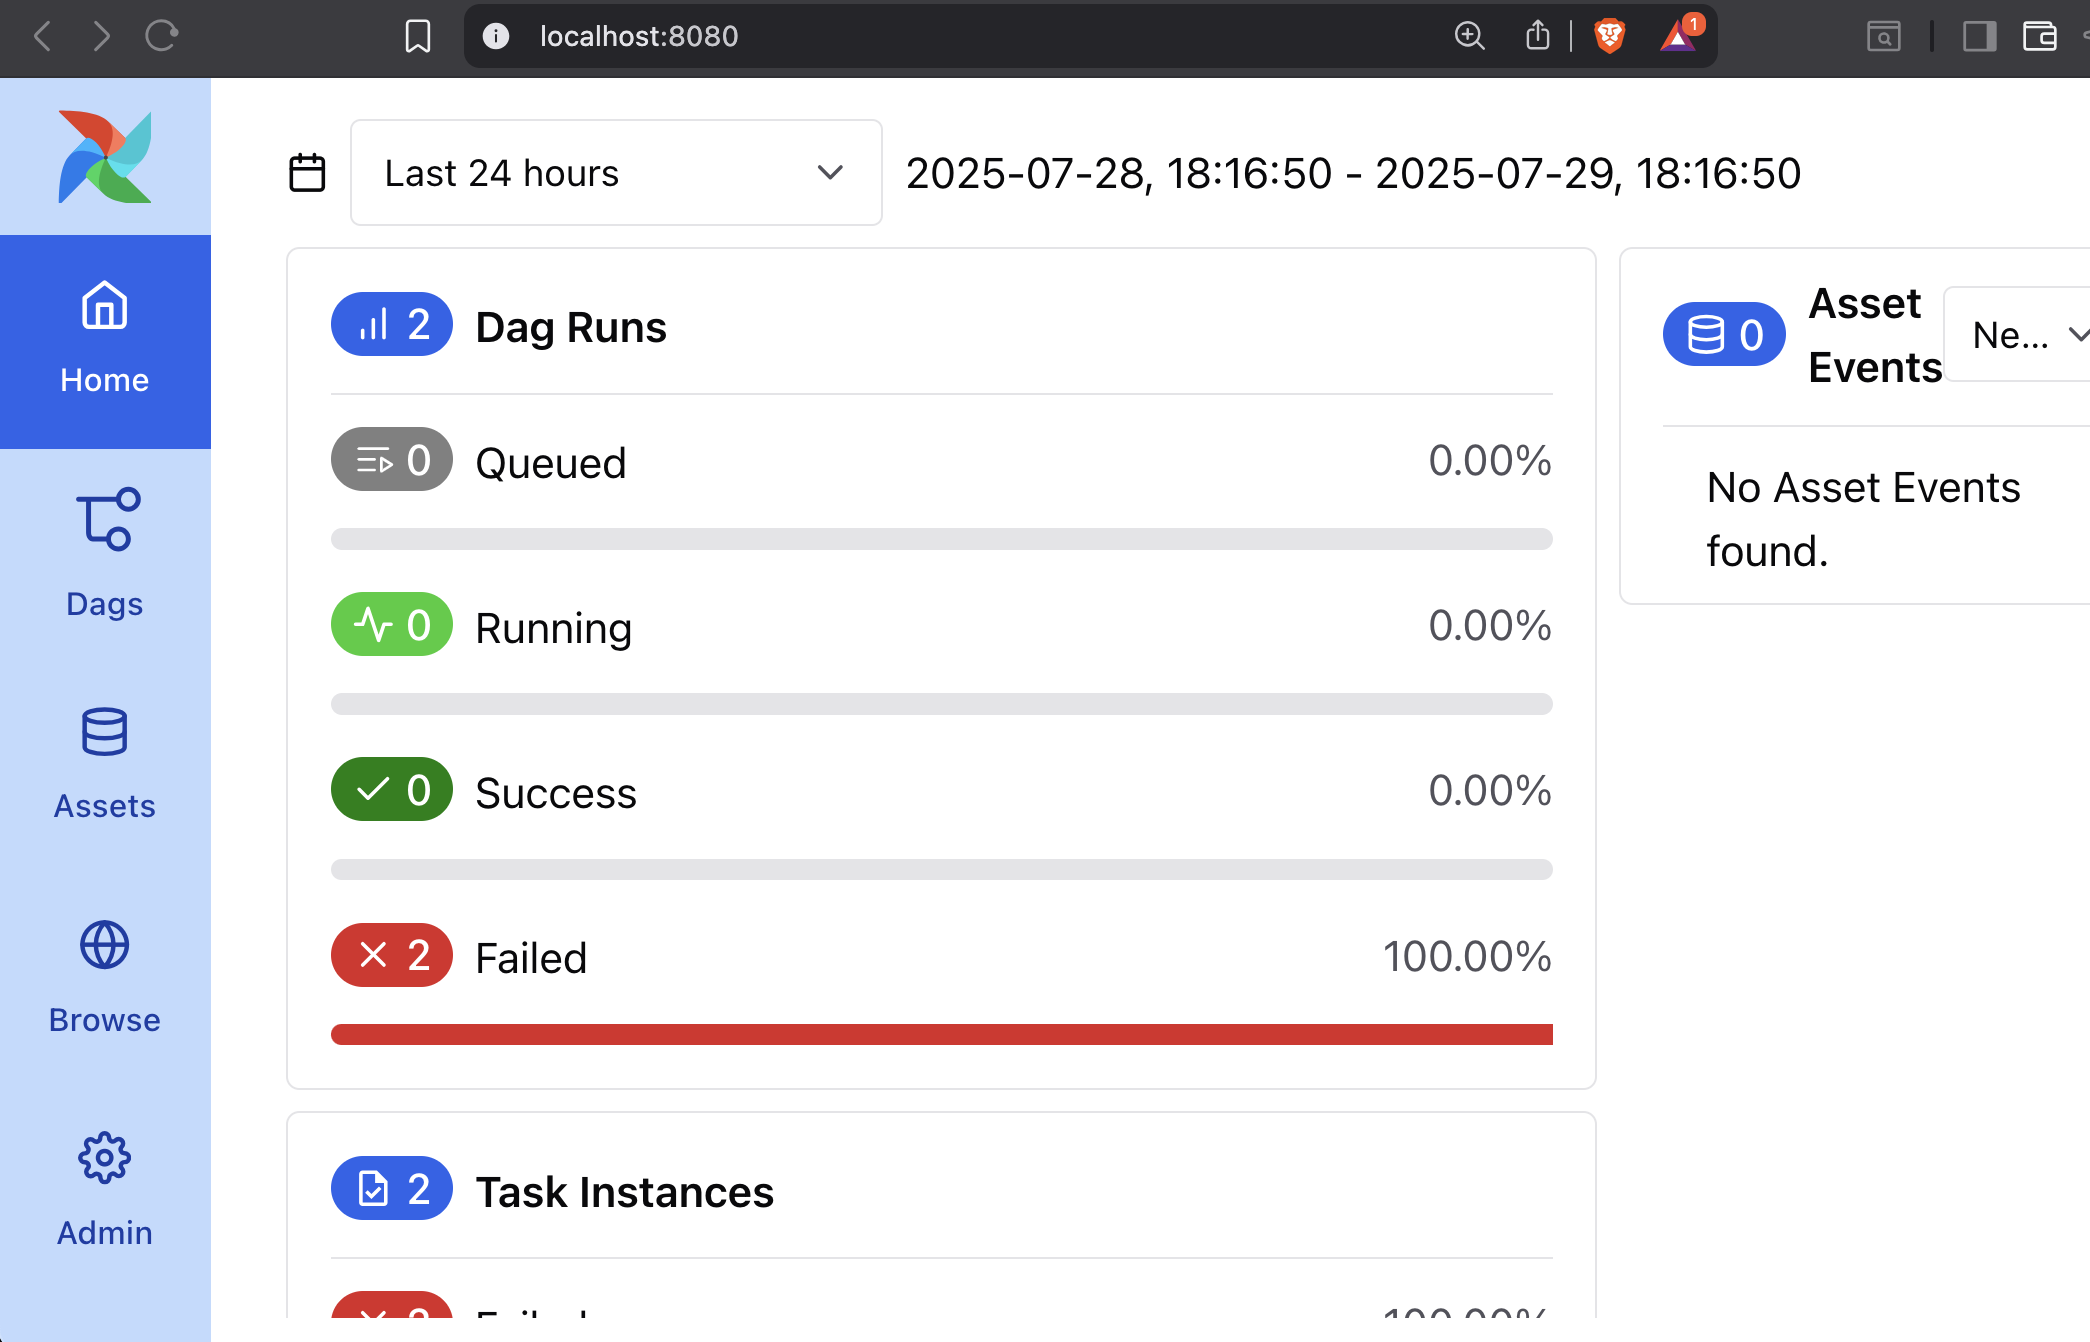Reload the page with the refresh button
The width and height of the screenshot is (2090, 1342).
point(161,37)
